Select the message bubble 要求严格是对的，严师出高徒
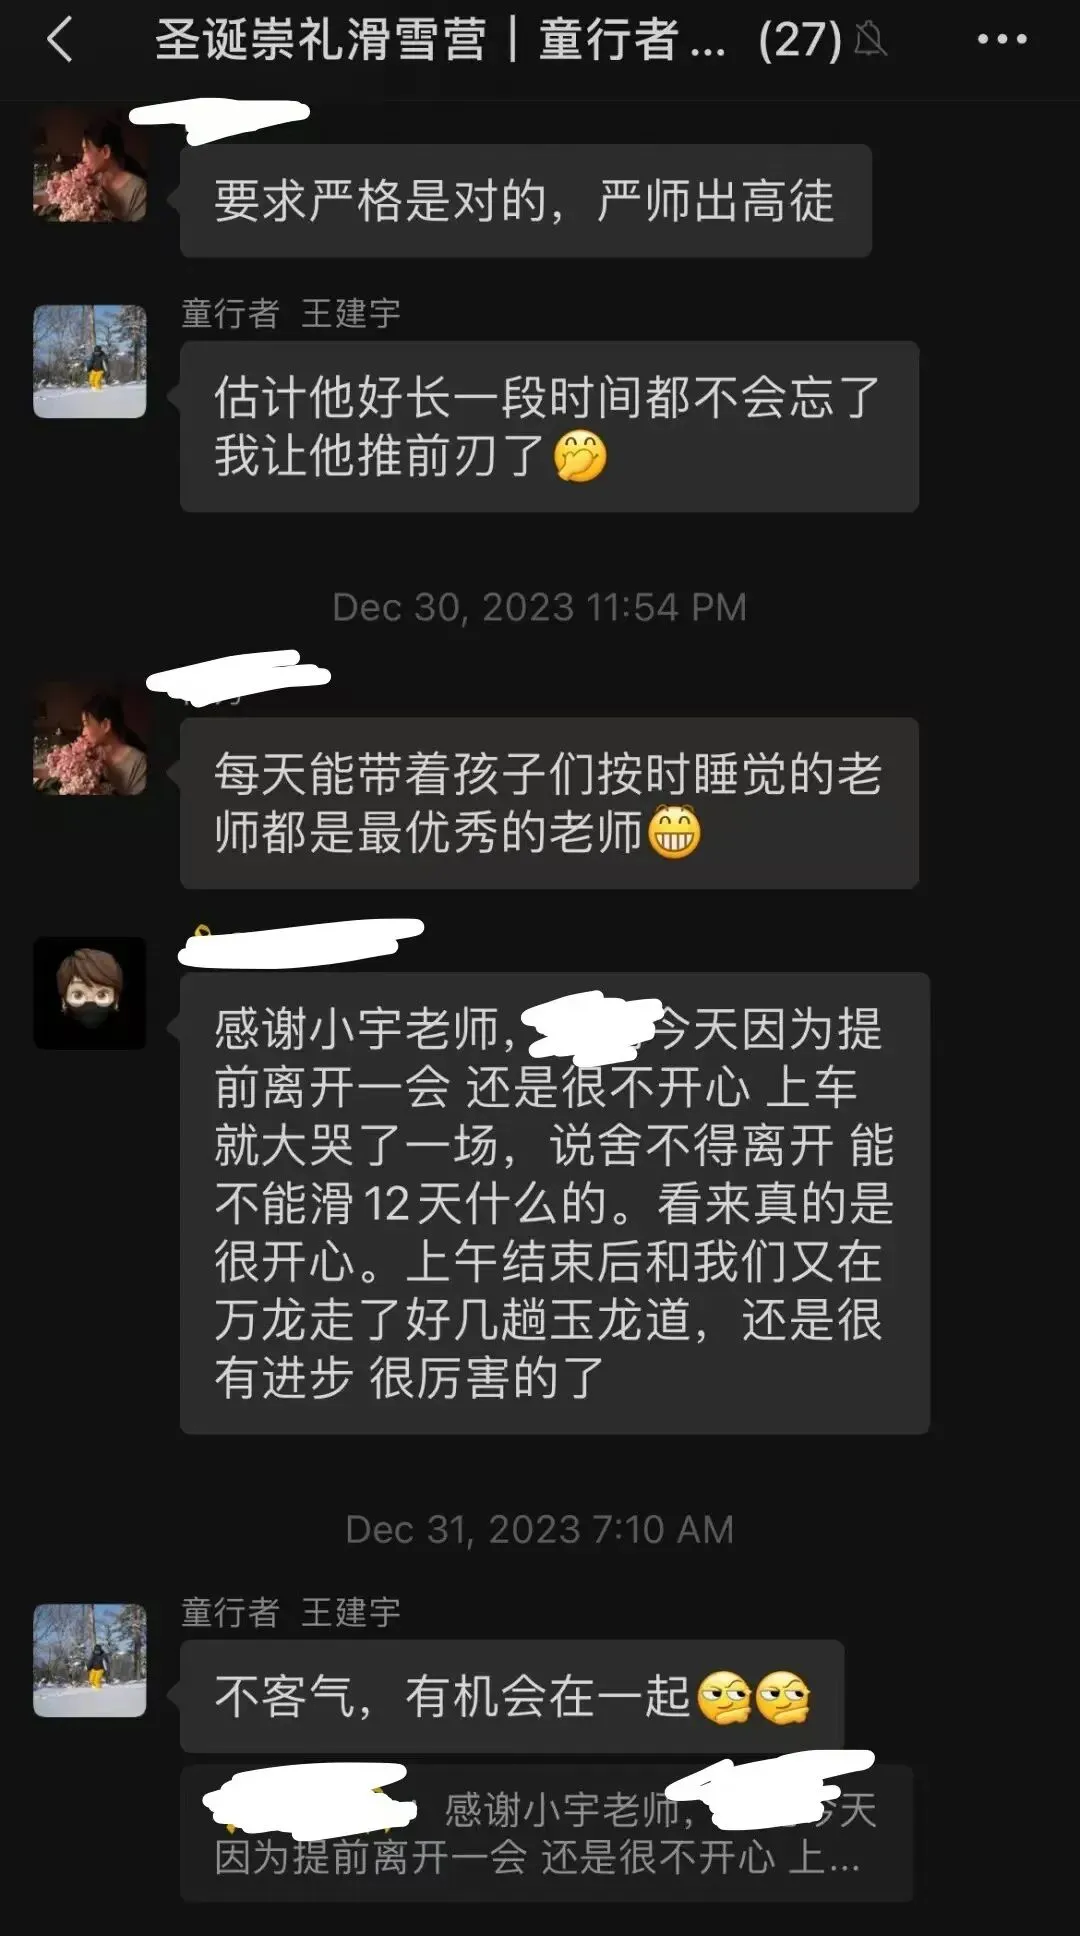 click(526, 201)
